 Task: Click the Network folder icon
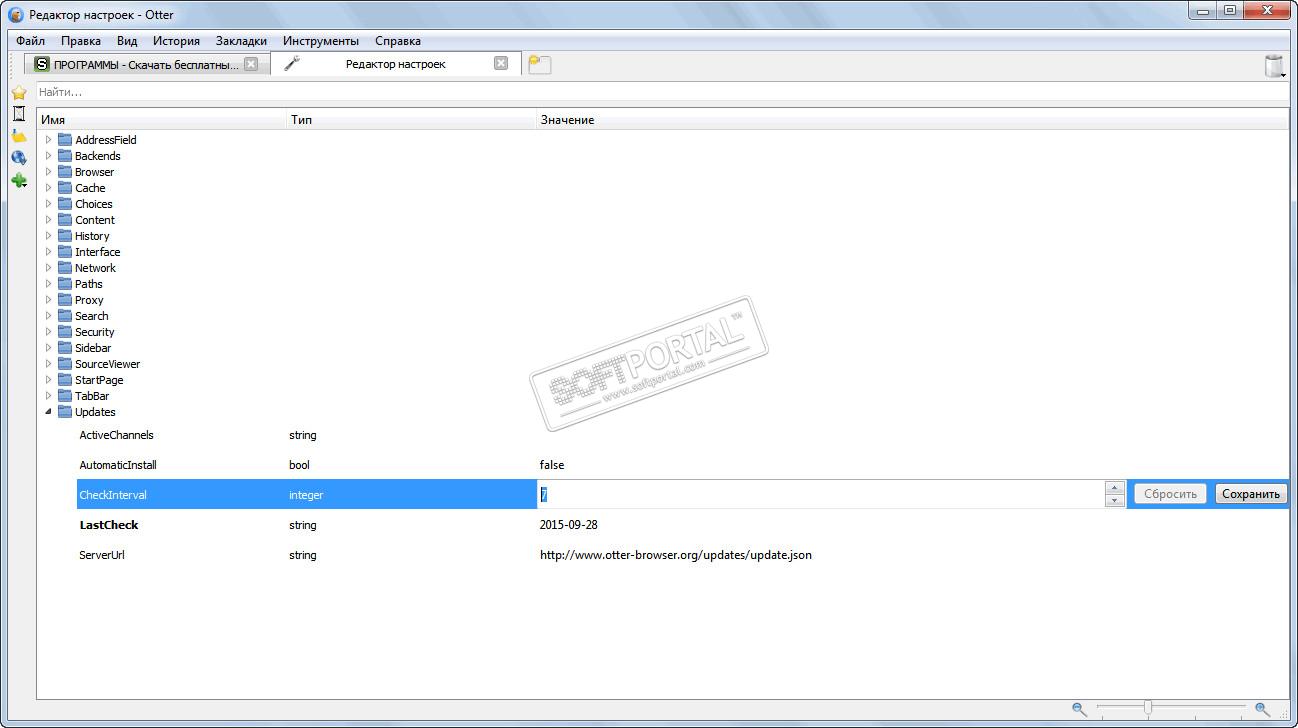coord(65,268)
